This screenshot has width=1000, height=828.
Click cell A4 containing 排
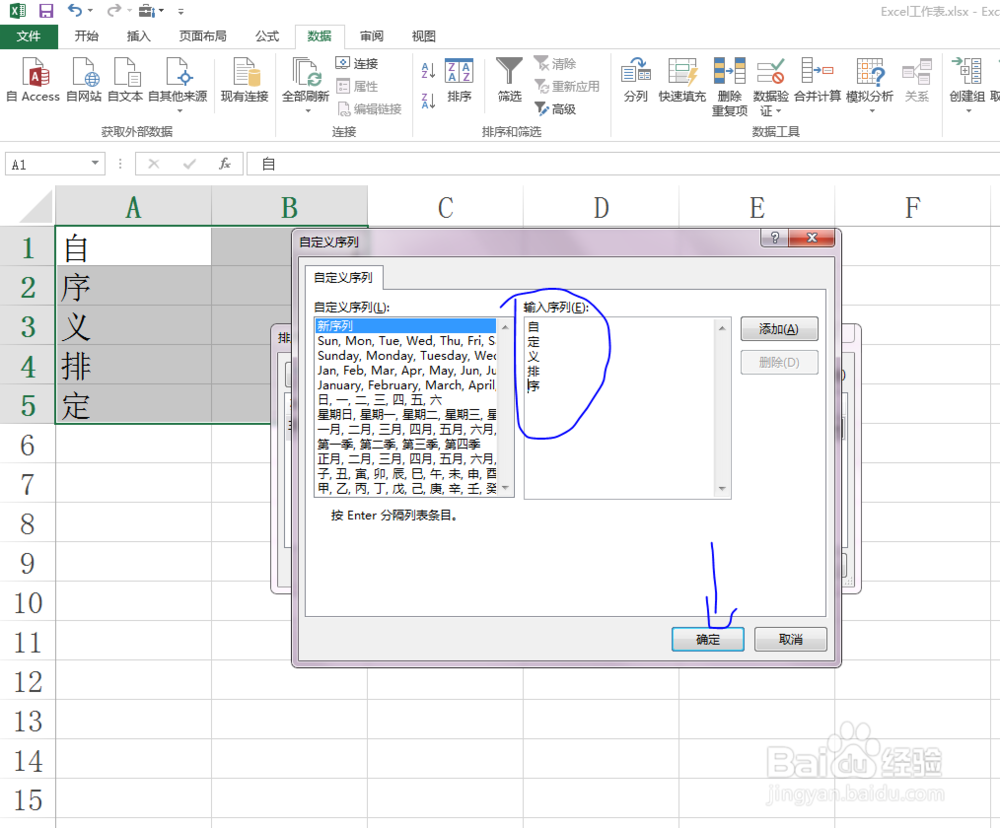[133, 366]
